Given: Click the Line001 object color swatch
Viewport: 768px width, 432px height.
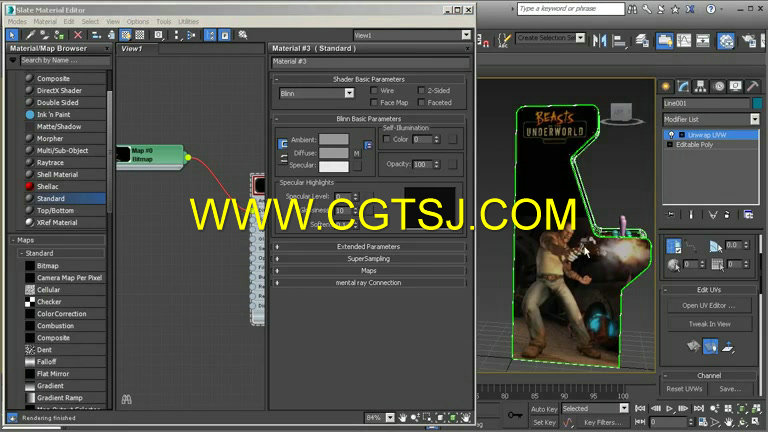Looking at the screenshot, I should click(757, 103).
